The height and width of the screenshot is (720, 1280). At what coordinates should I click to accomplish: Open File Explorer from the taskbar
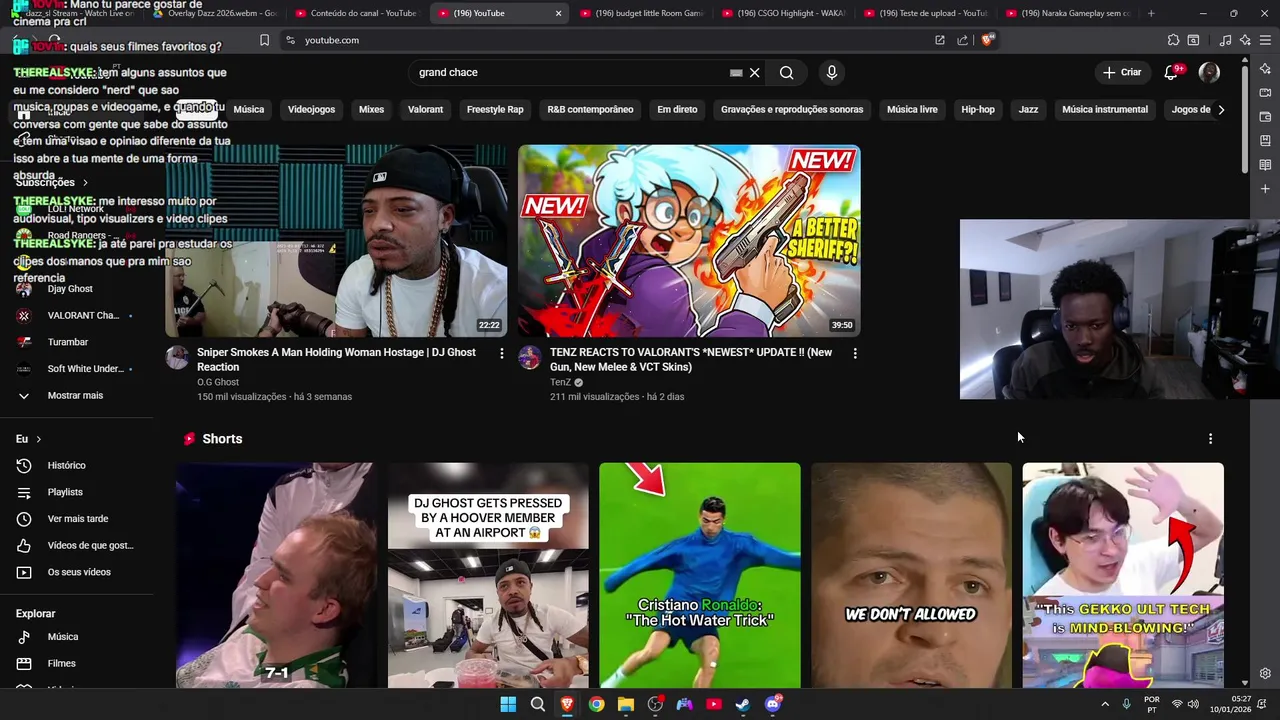[x=626, y=704]
